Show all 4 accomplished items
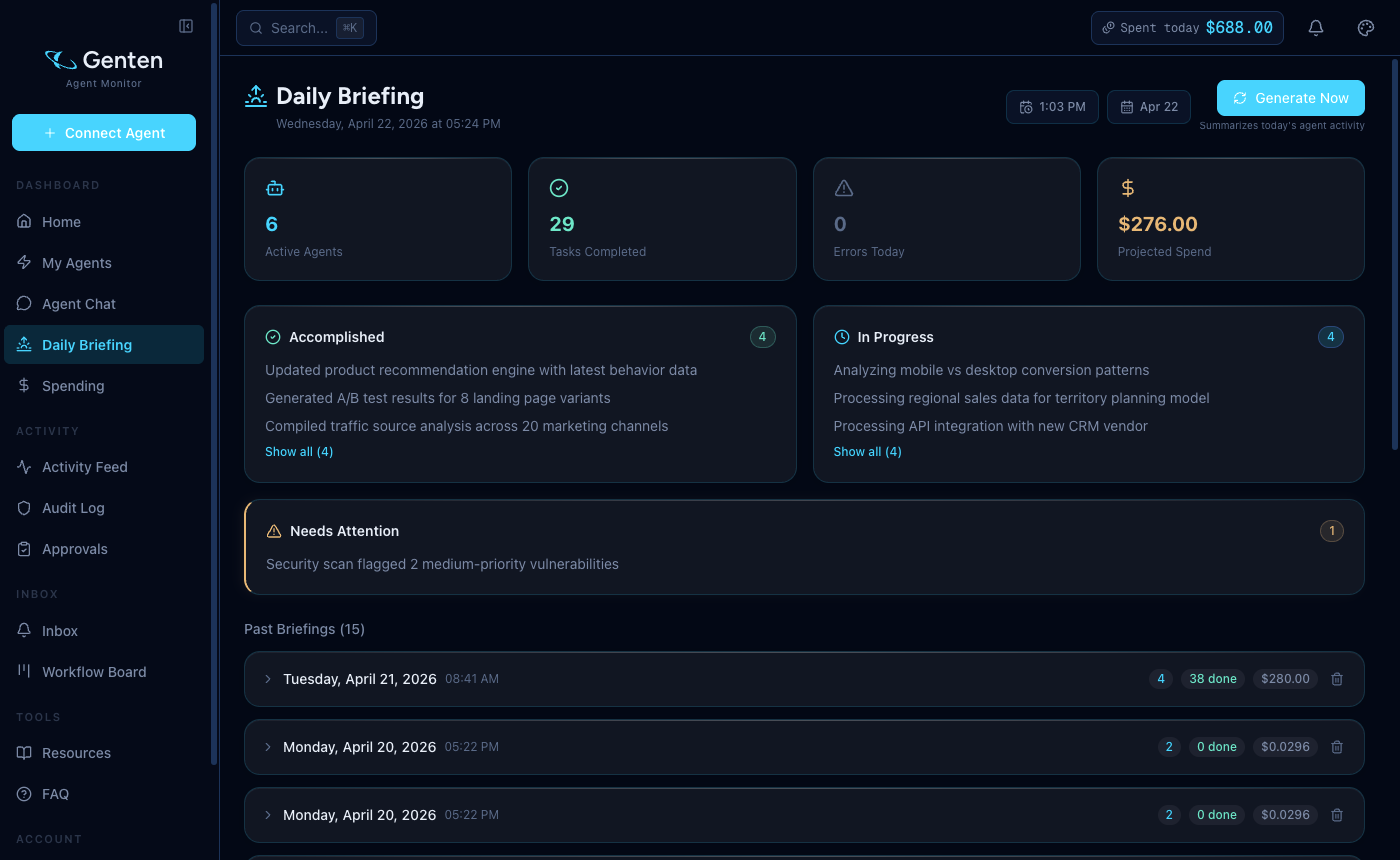1400x860 pixels. pyautogui.click(x=299, y=452)
